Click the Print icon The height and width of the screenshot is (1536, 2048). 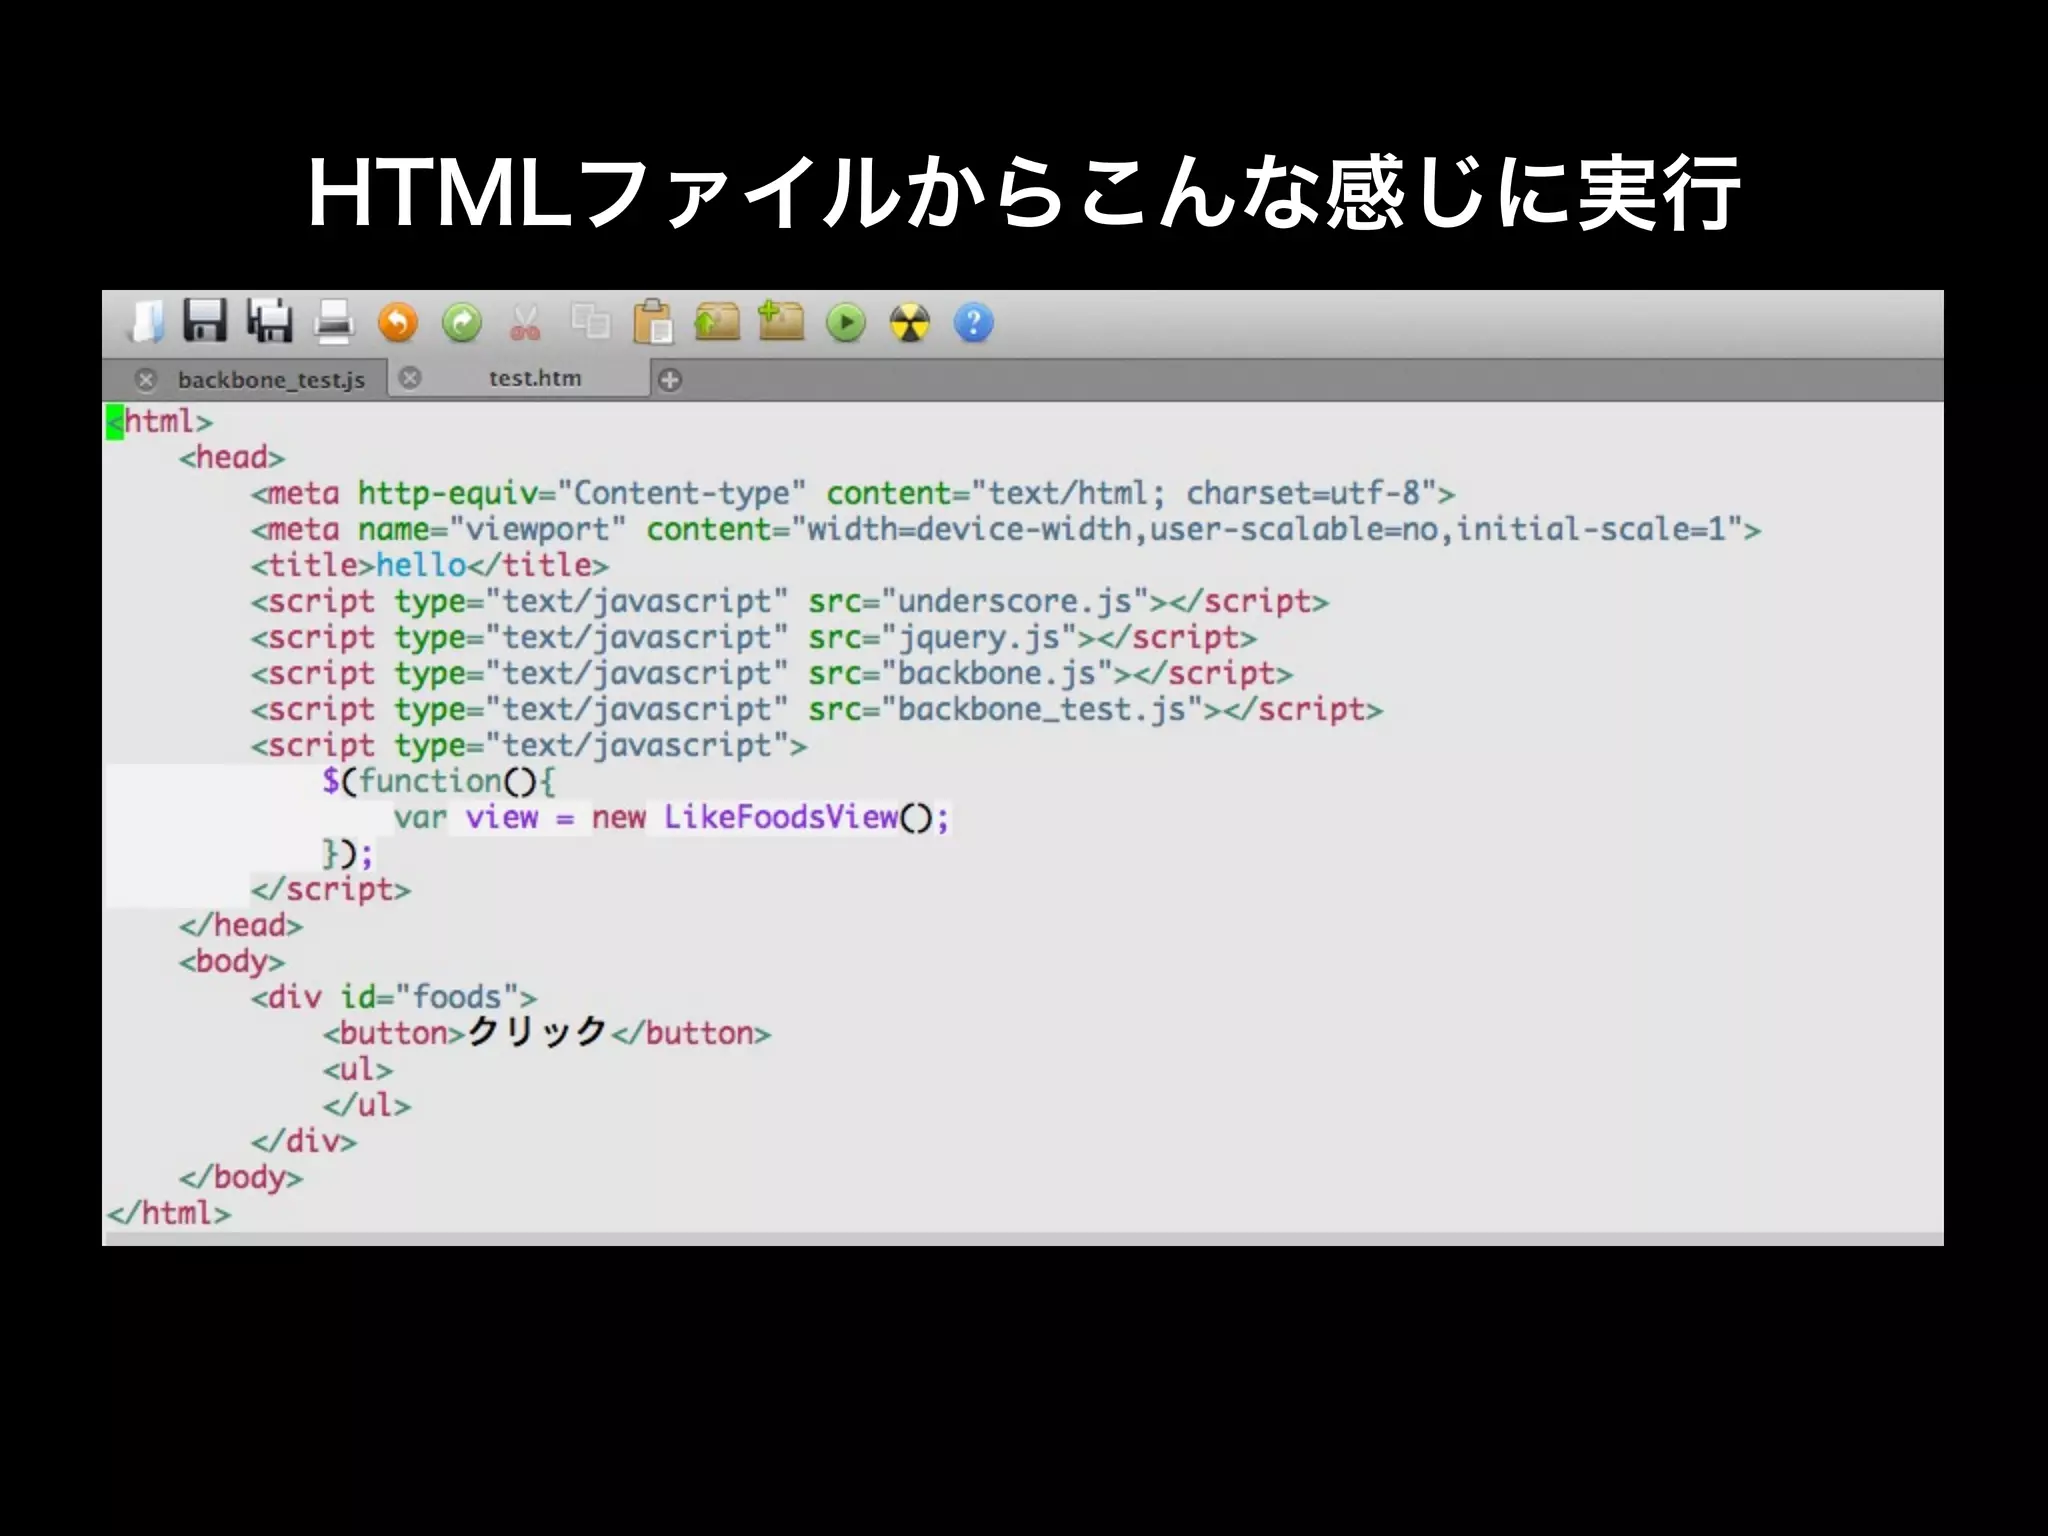pyautogui.click(x=334, y=322)
